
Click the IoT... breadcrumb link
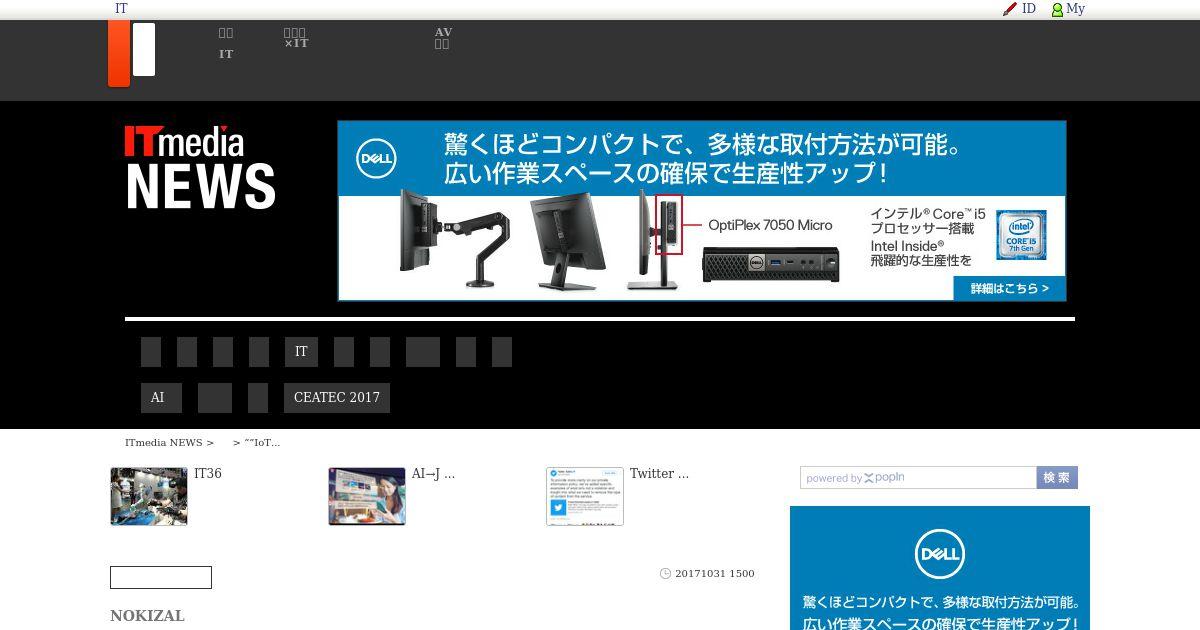[x=262, y=443]
